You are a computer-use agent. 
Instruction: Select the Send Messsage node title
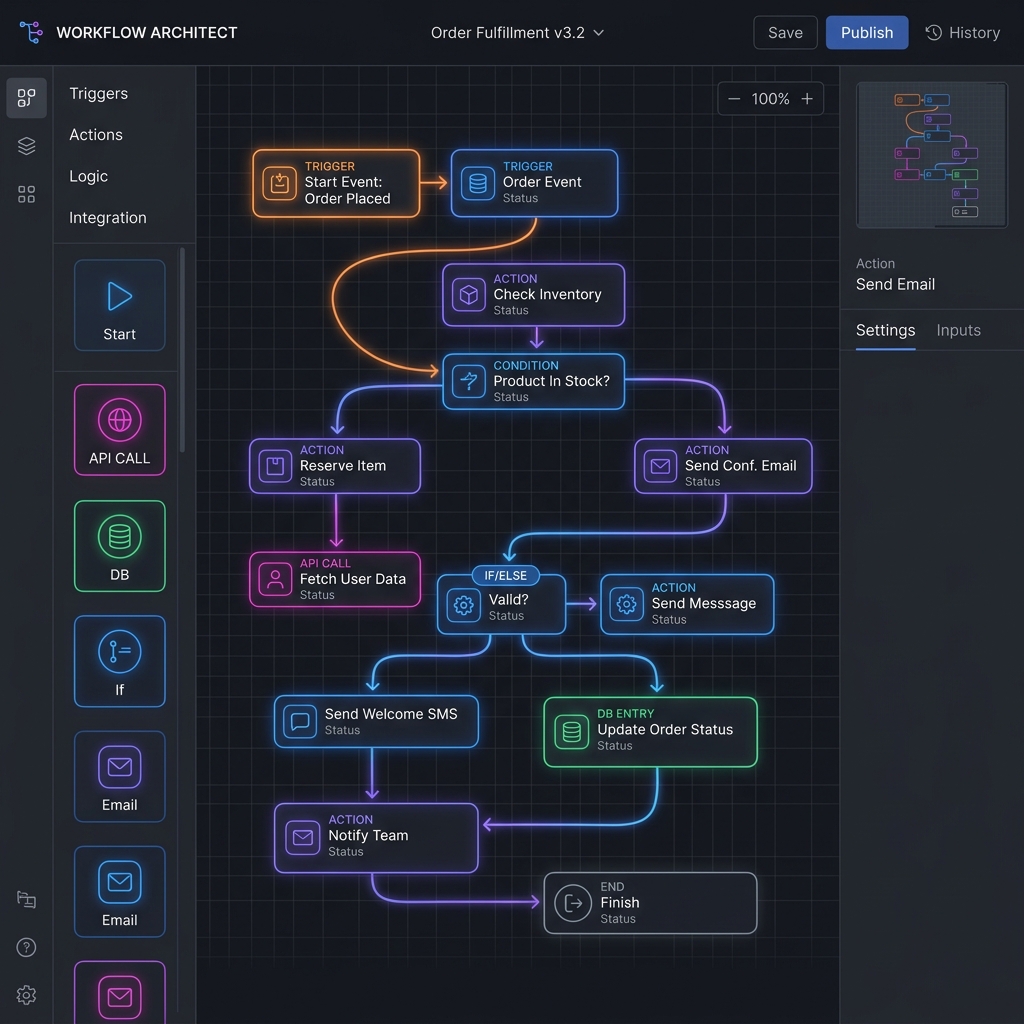[x=703, y=603]
